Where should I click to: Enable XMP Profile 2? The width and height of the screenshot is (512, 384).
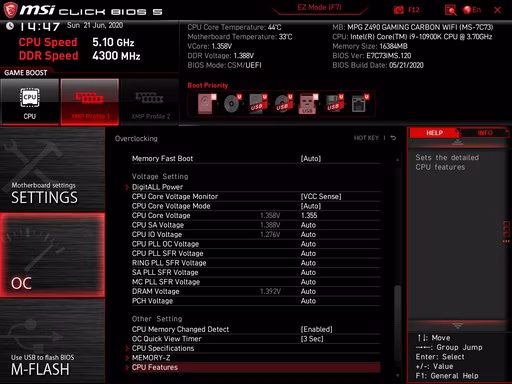point(150,102)
